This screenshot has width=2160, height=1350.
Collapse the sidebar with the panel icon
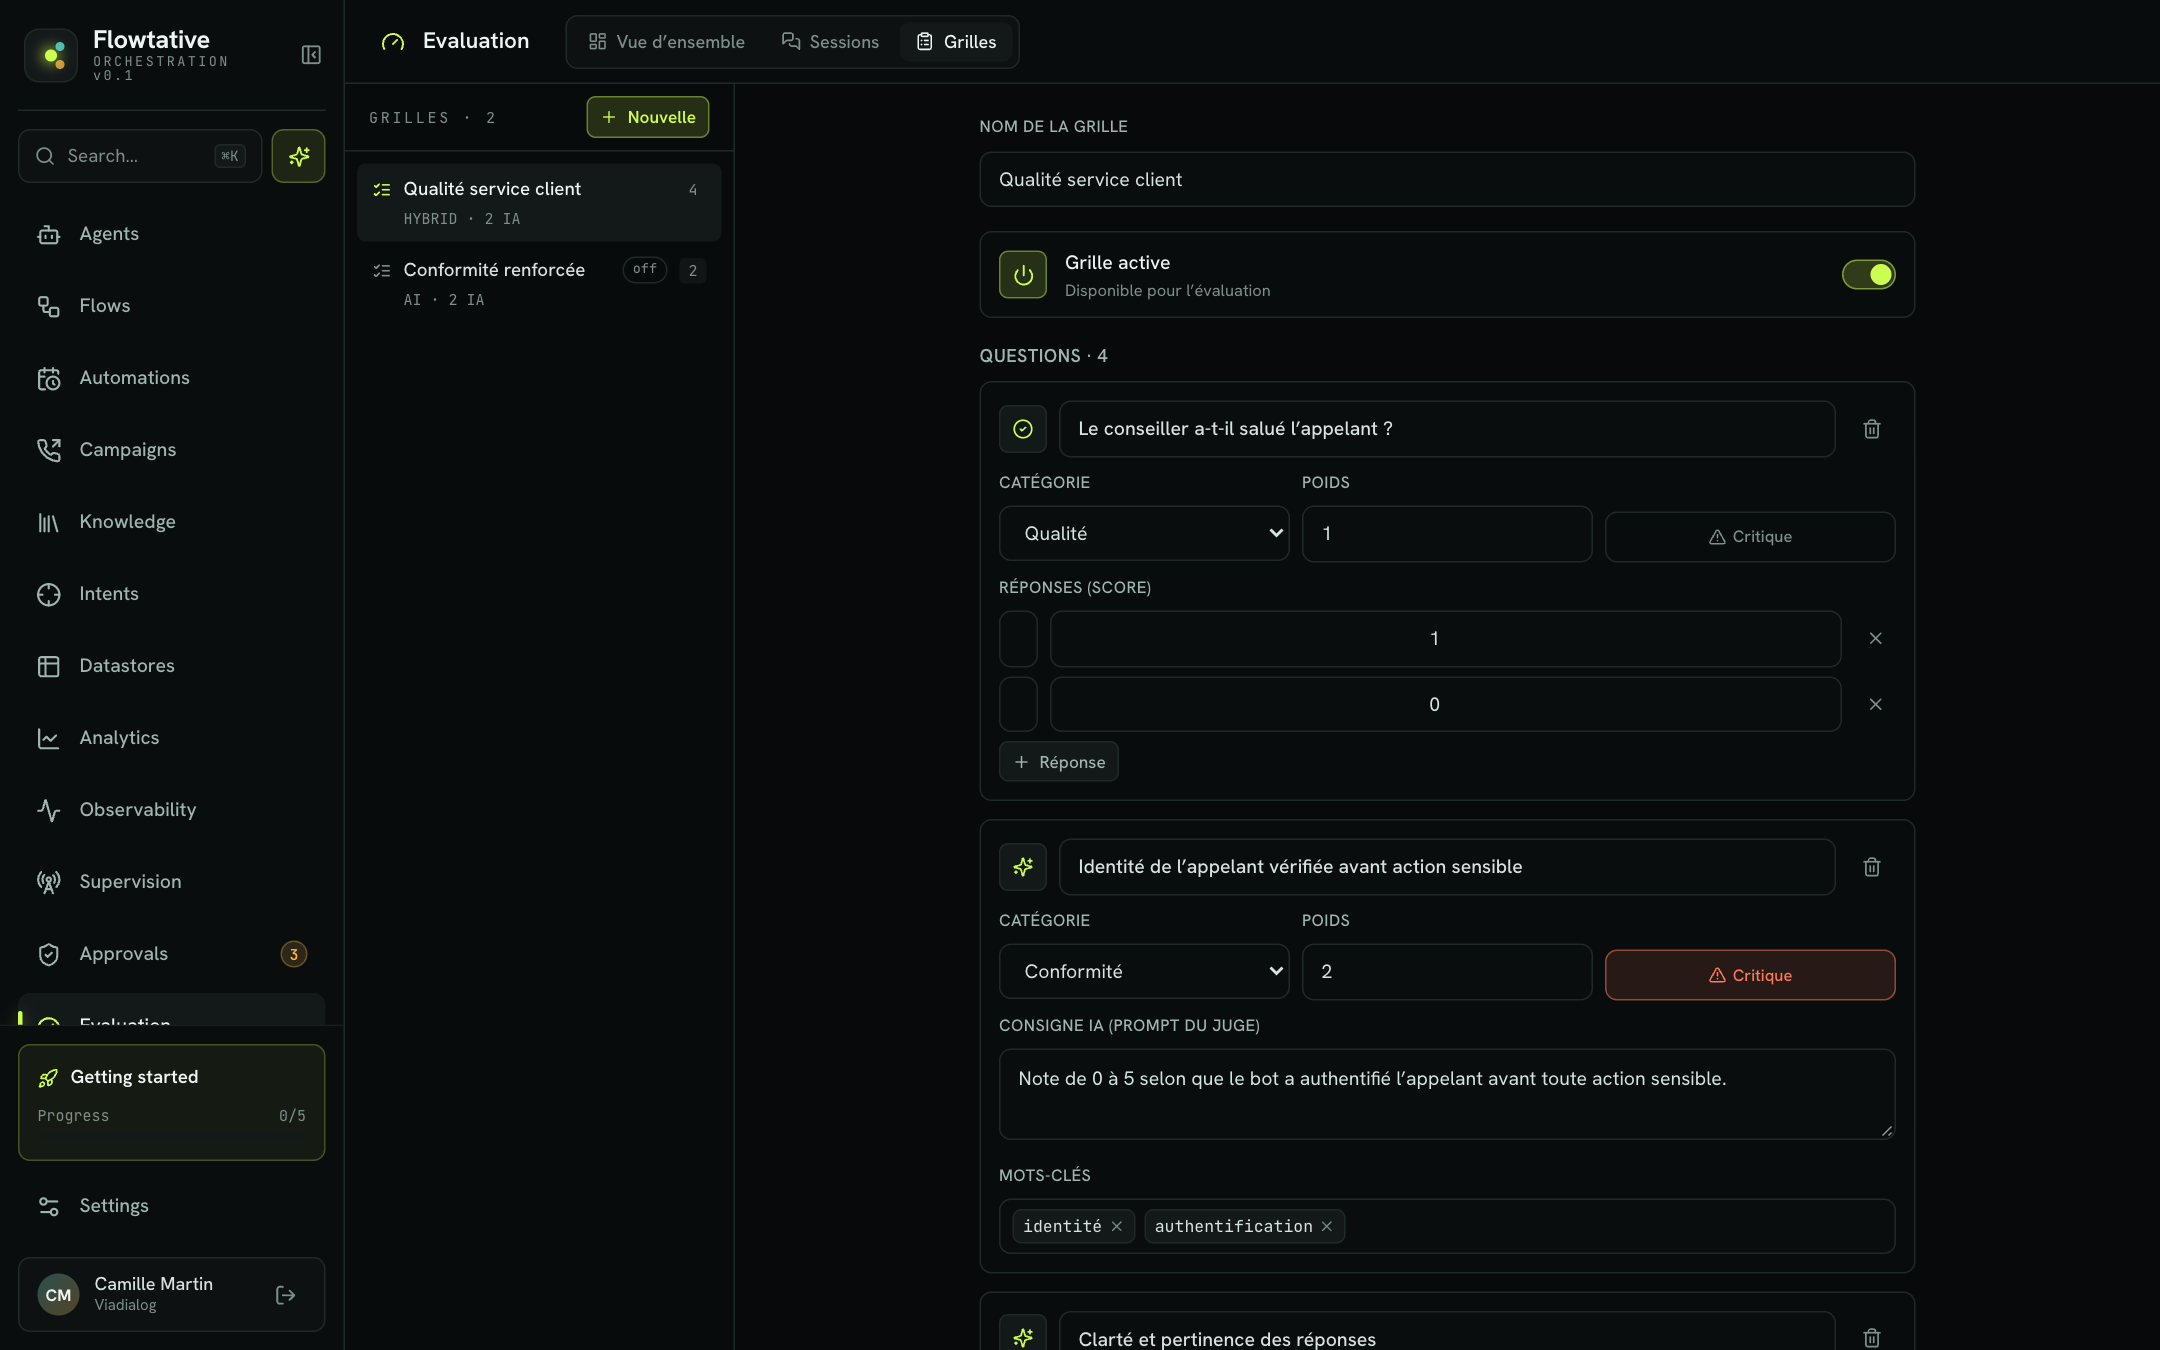coord(311,55)
